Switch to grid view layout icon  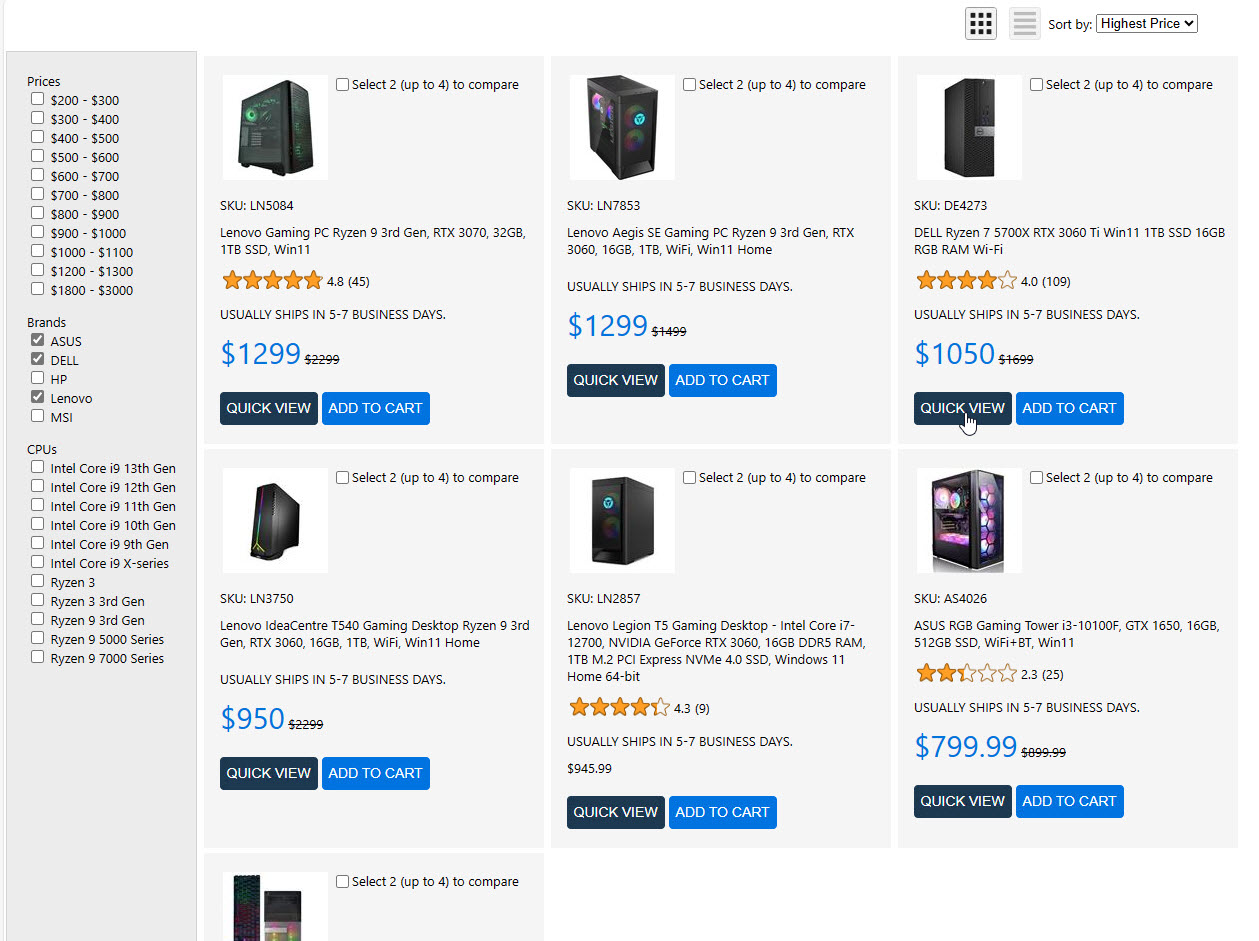tap(980, 23)
